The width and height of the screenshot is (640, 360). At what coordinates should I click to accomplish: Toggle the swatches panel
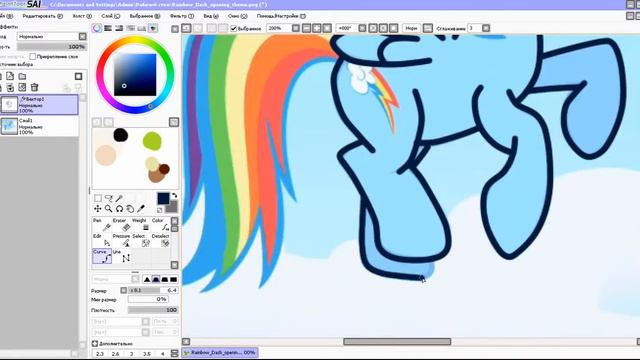point(142,28)
